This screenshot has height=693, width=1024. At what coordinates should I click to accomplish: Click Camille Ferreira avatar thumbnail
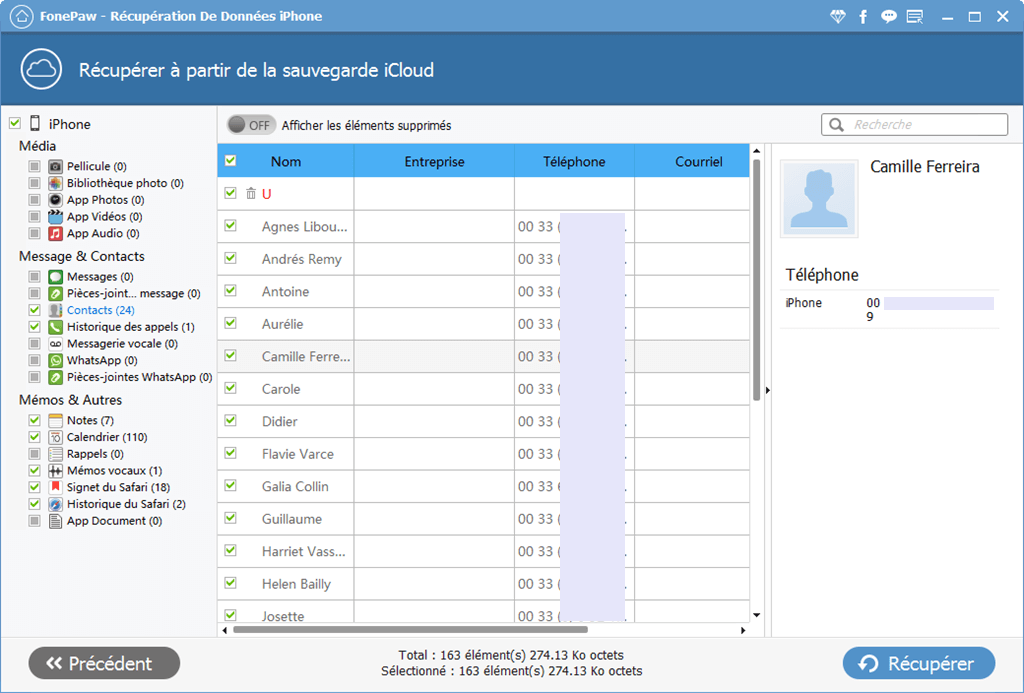pos(819,199)
